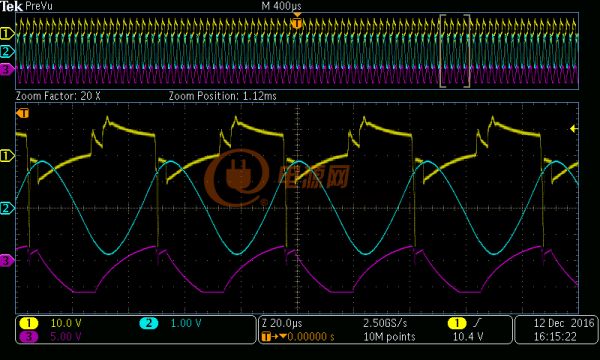The width and height of the screenshot is (600, 360).
Task: Click the M 400µs main timebase label
Action: coord(281,6)
